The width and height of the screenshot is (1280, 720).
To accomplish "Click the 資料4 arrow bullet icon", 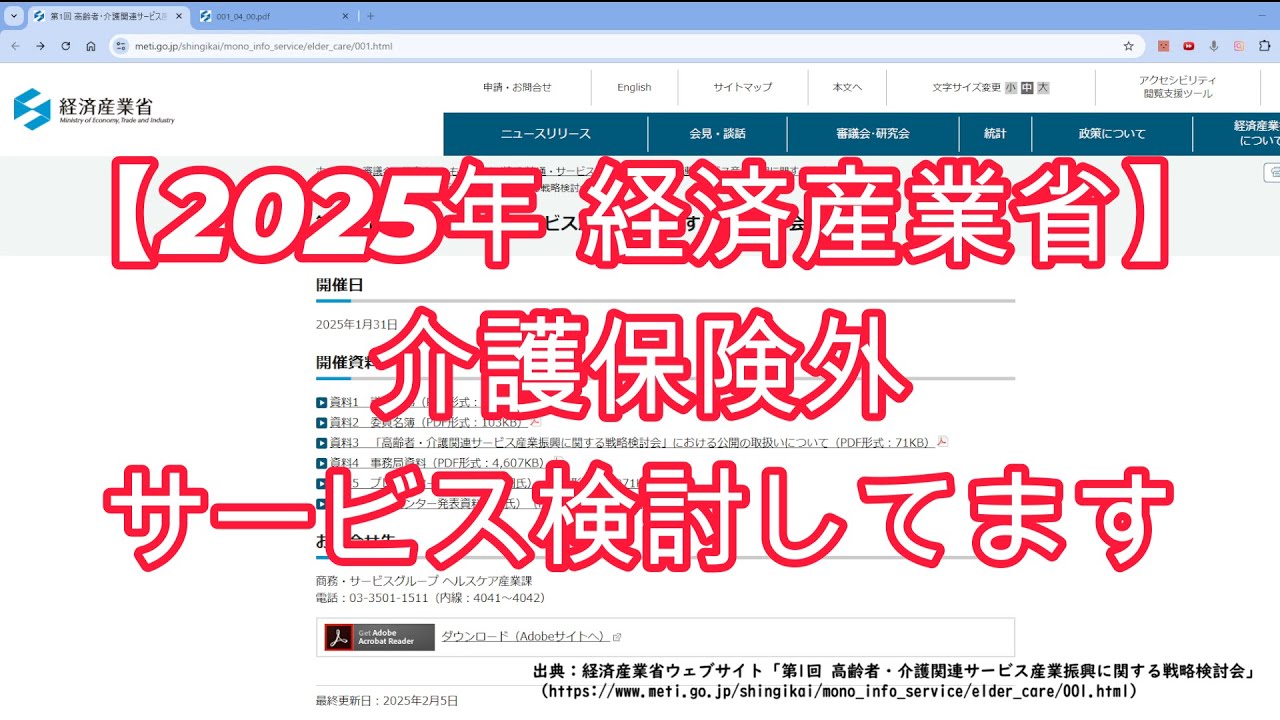I will point(321,463).
